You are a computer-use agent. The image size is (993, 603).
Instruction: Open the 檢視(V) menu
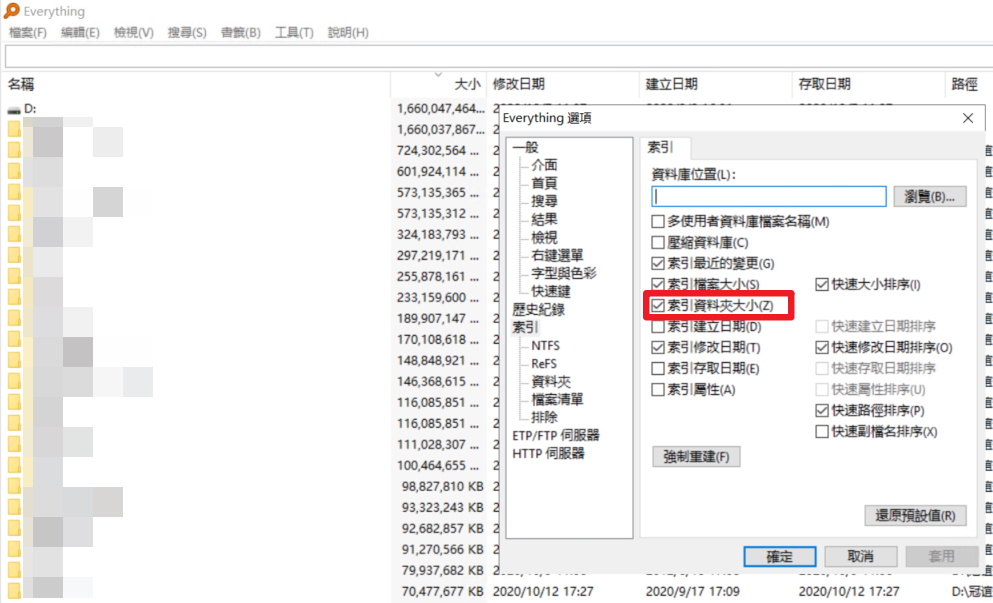(134, 32)
